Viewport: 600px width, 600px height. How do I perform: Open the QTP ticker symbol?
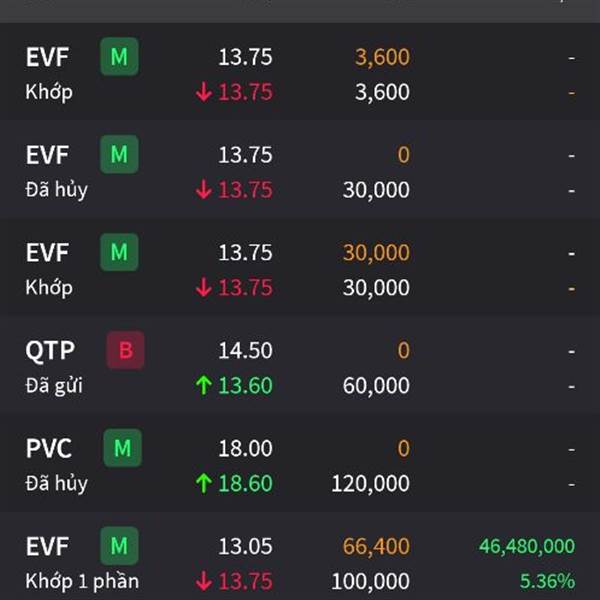(x=48, y=350)
